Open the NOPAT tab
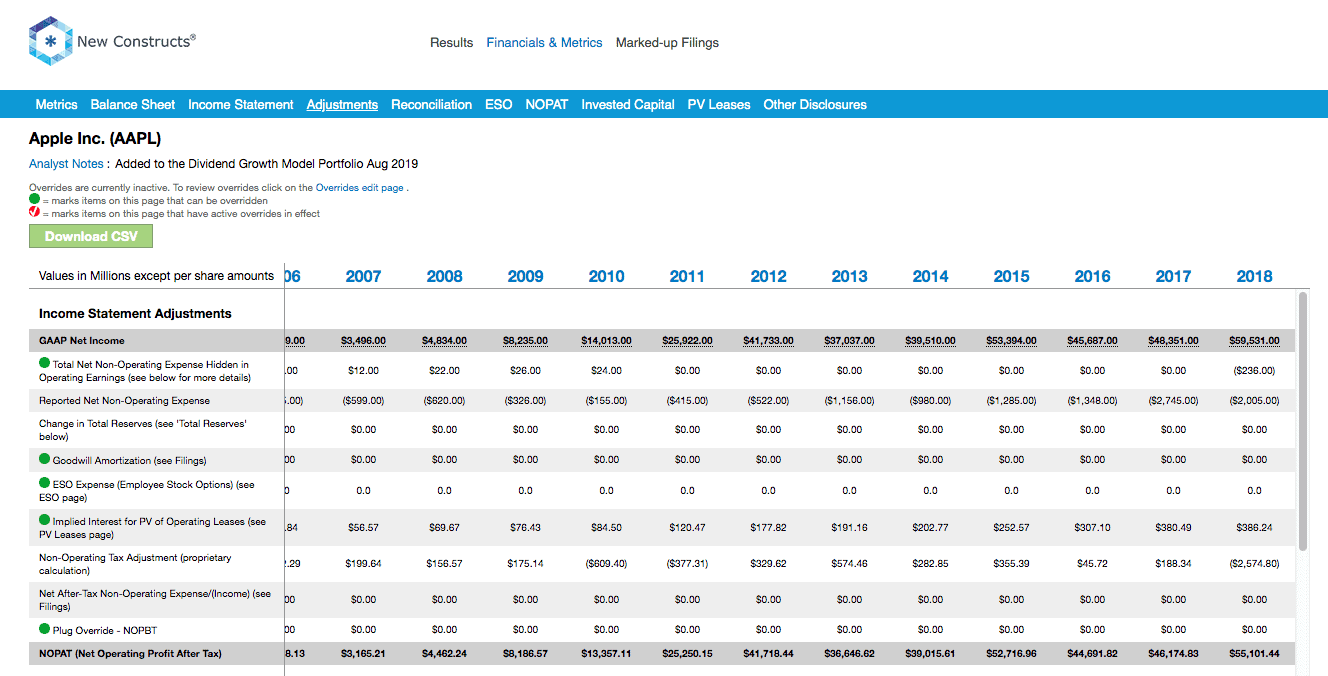This screenshot has width=1328, height=676. coord(547,104)
